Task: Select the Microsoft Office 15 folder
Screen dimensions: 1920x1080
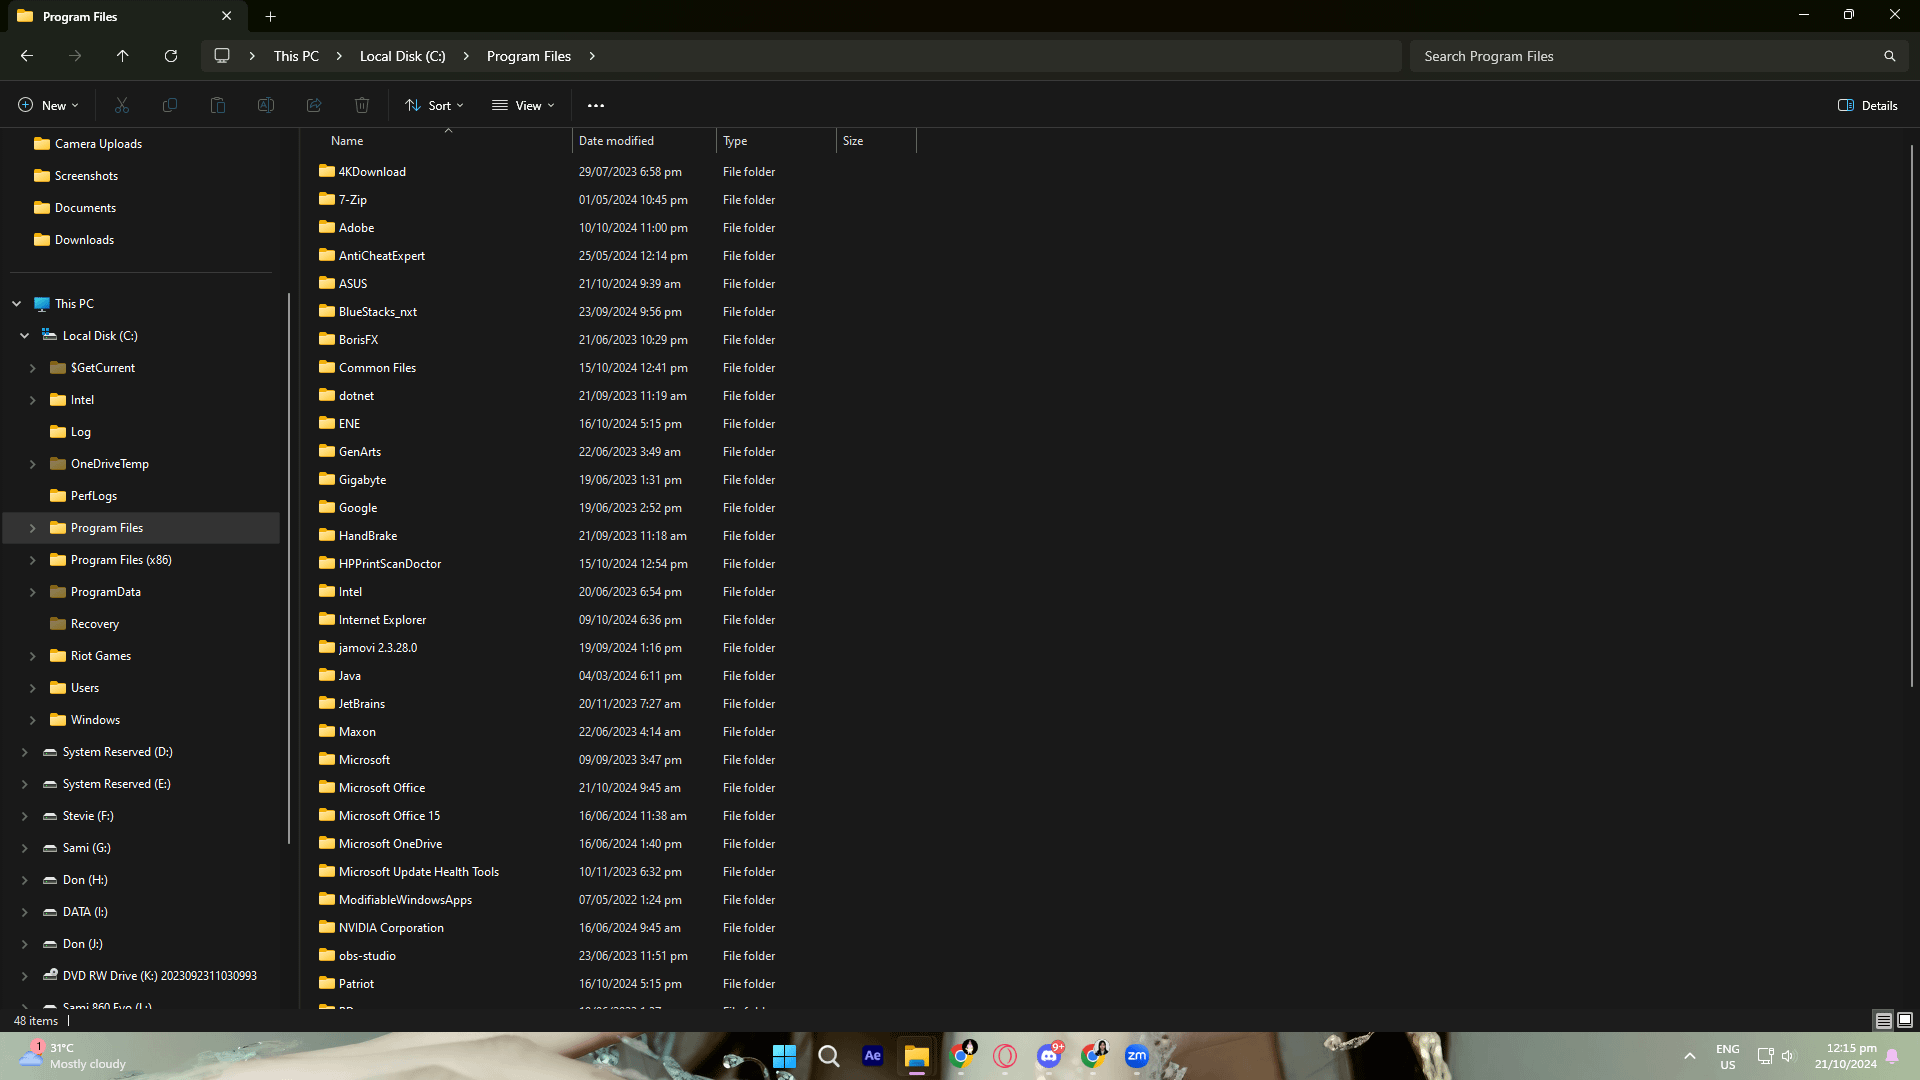Action: coord(389,816)
